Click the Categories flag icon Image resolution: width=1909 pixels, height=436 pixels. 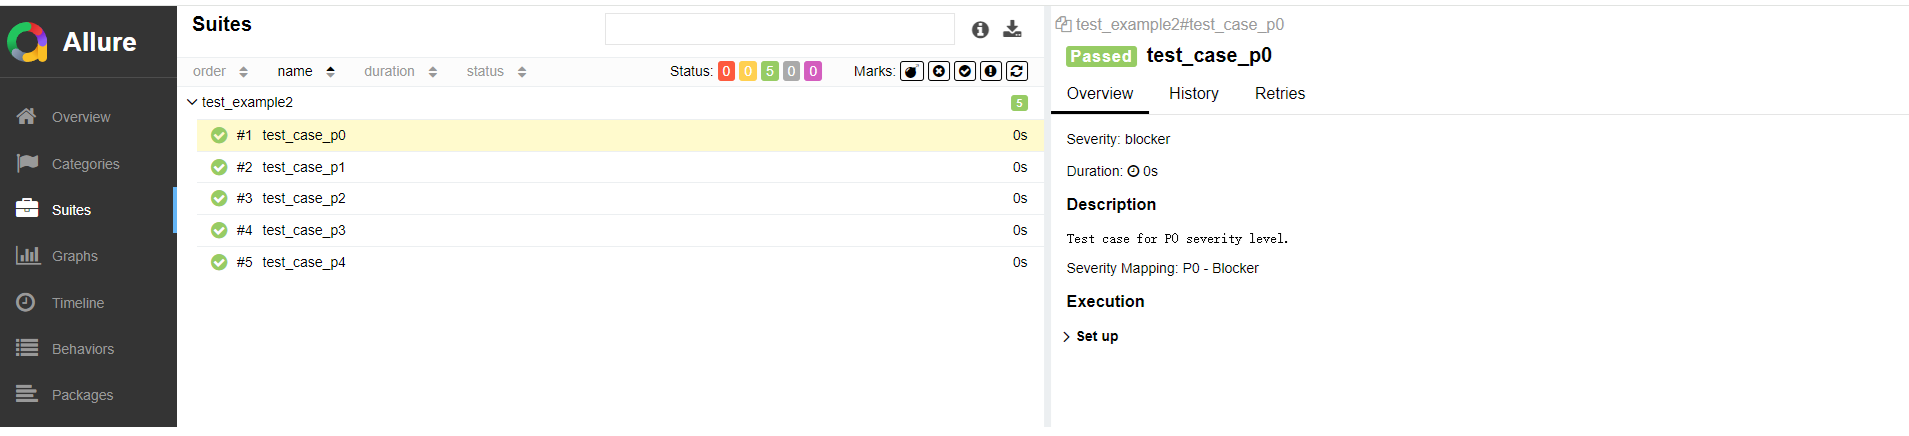coord(27,163)
